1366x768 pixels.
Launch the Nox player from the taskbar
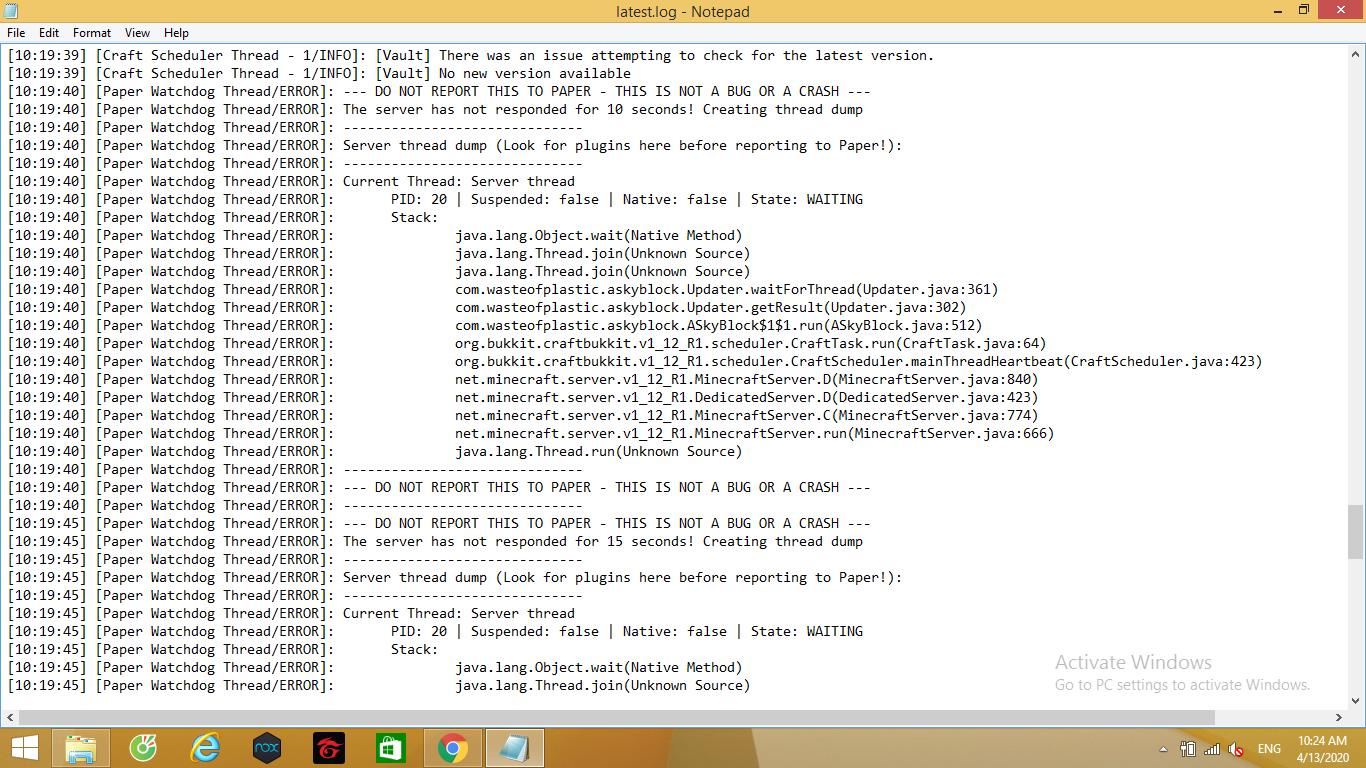pos(267,748)
